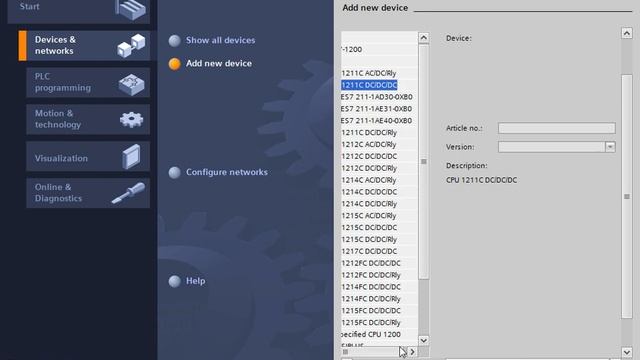This screenshot has height=360, width=640.
Task: Click the CPU 1211C DC/DC/DC description text
Action: [x=481, y=180]
